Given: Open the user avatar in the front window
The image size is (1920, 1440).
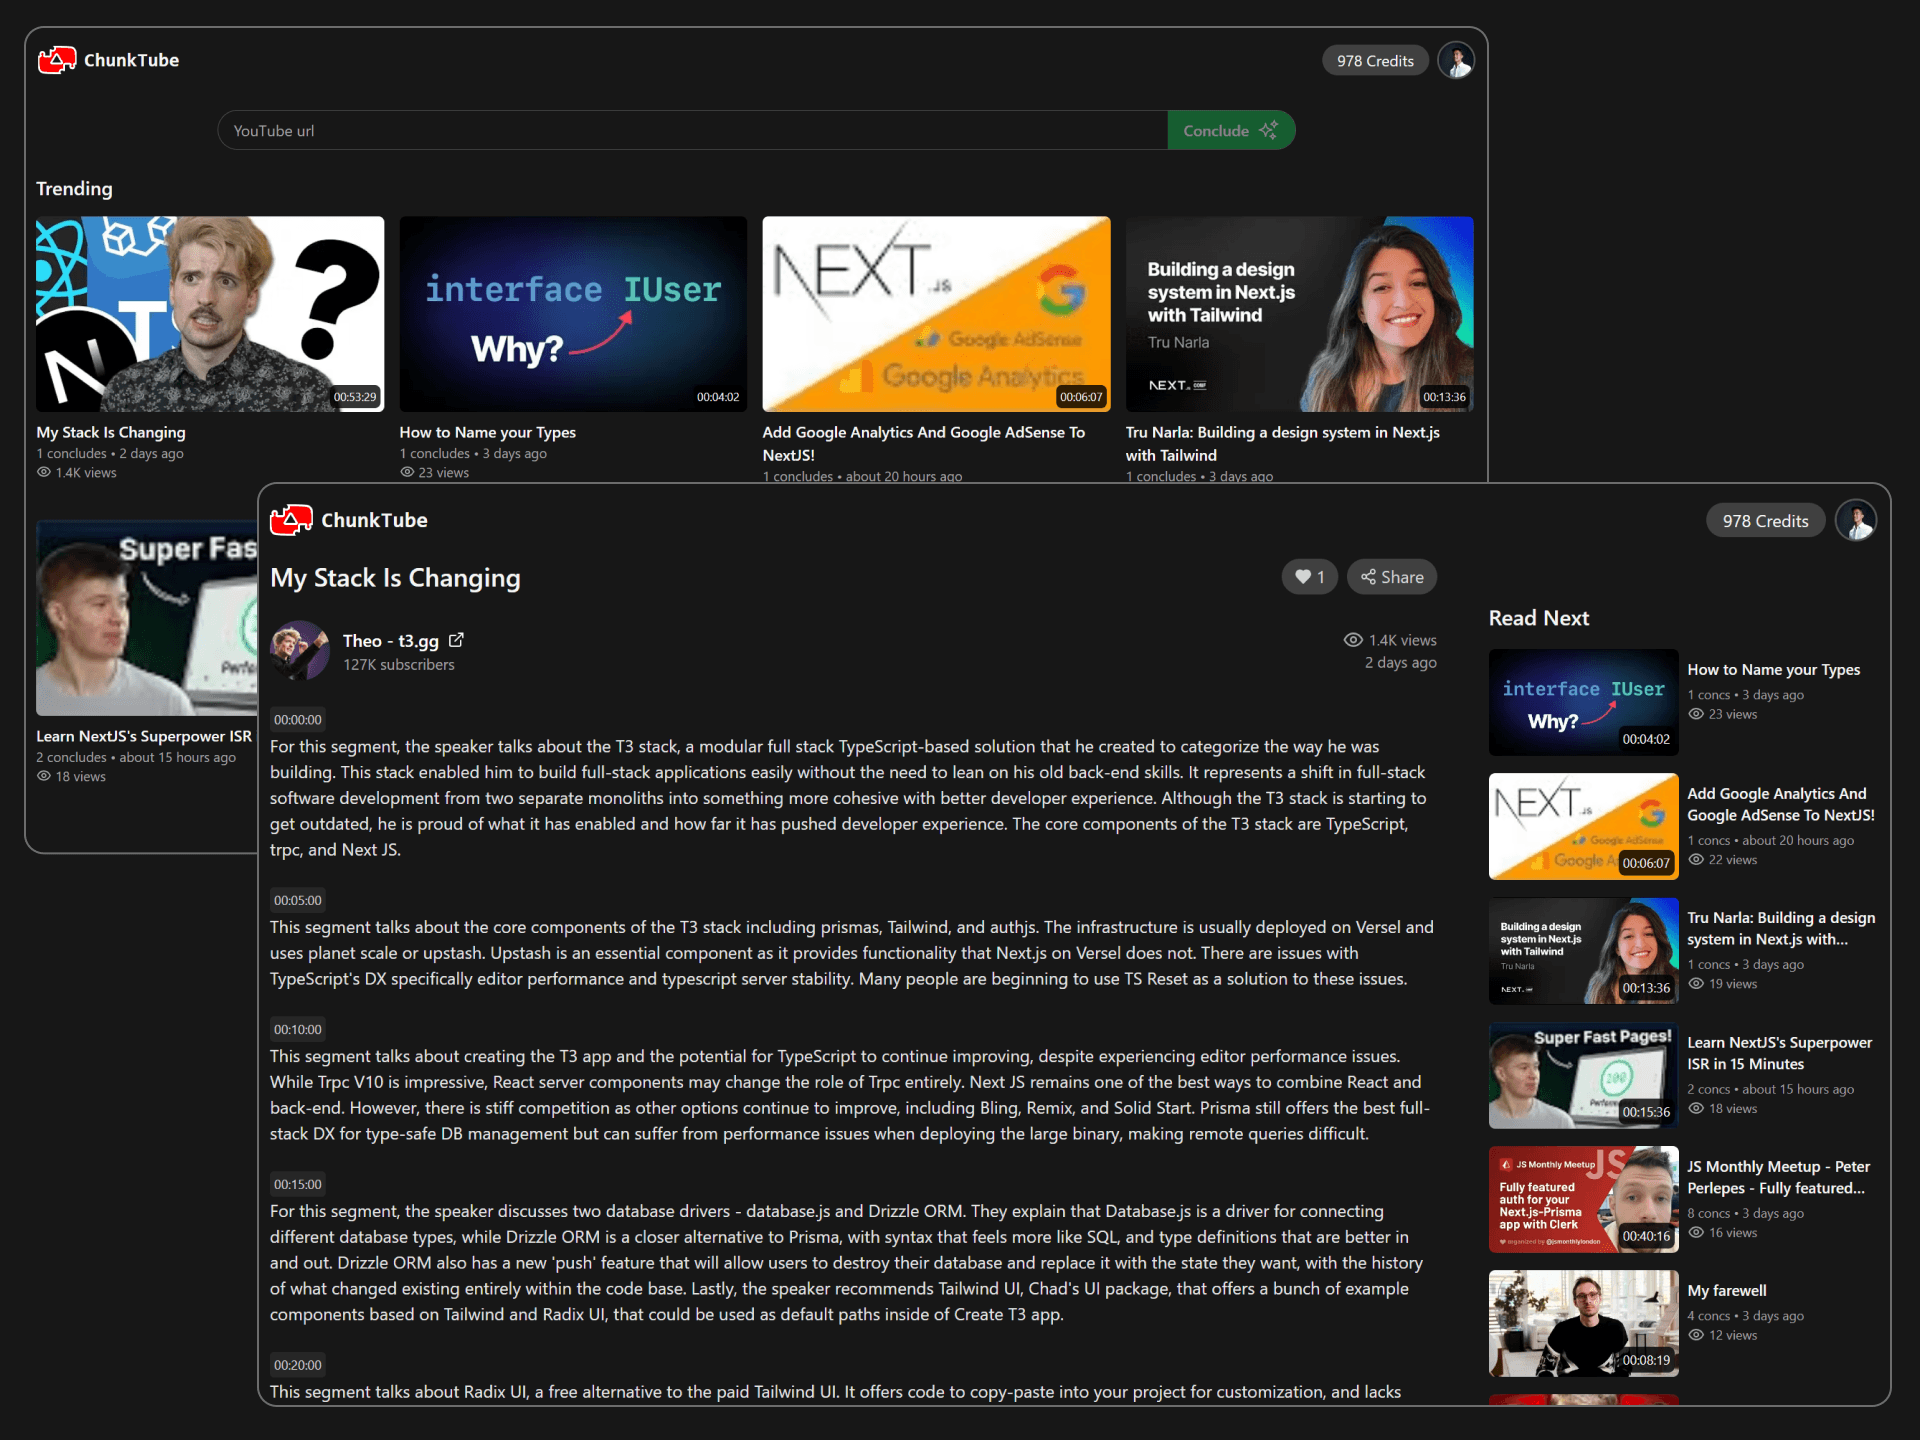Looking at the screenshot, I should pos(1856,521).
